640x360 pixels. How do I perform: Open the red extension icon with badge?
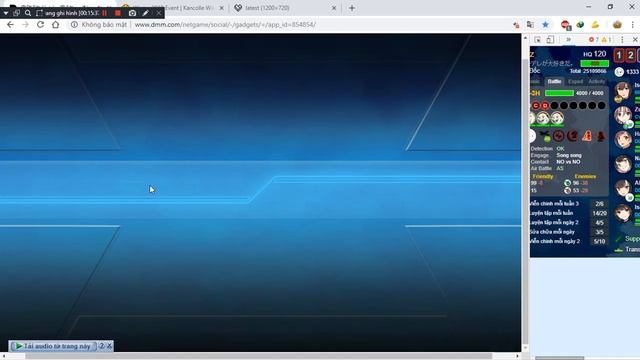point(565,25)
